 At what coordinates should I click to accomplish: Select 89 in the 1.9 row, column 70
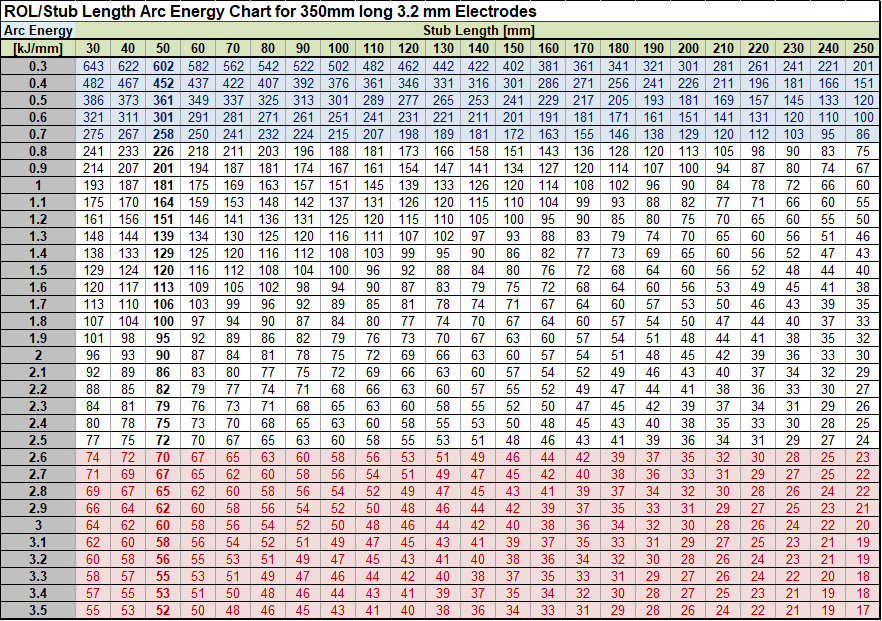click(233, 338)
